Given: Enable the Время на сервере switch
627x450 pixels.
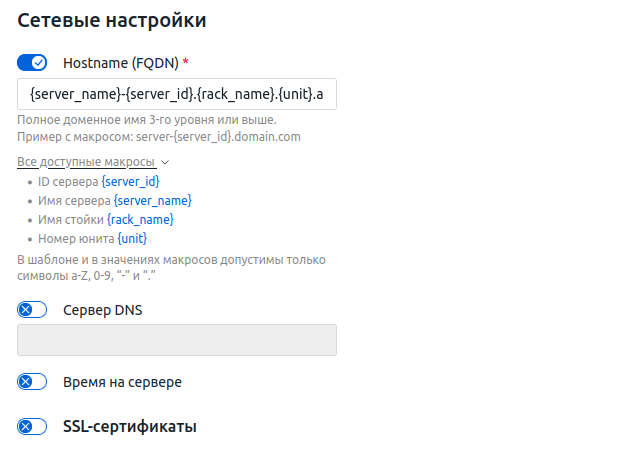Looking at the screenshot, I should (x=32, y=382).
